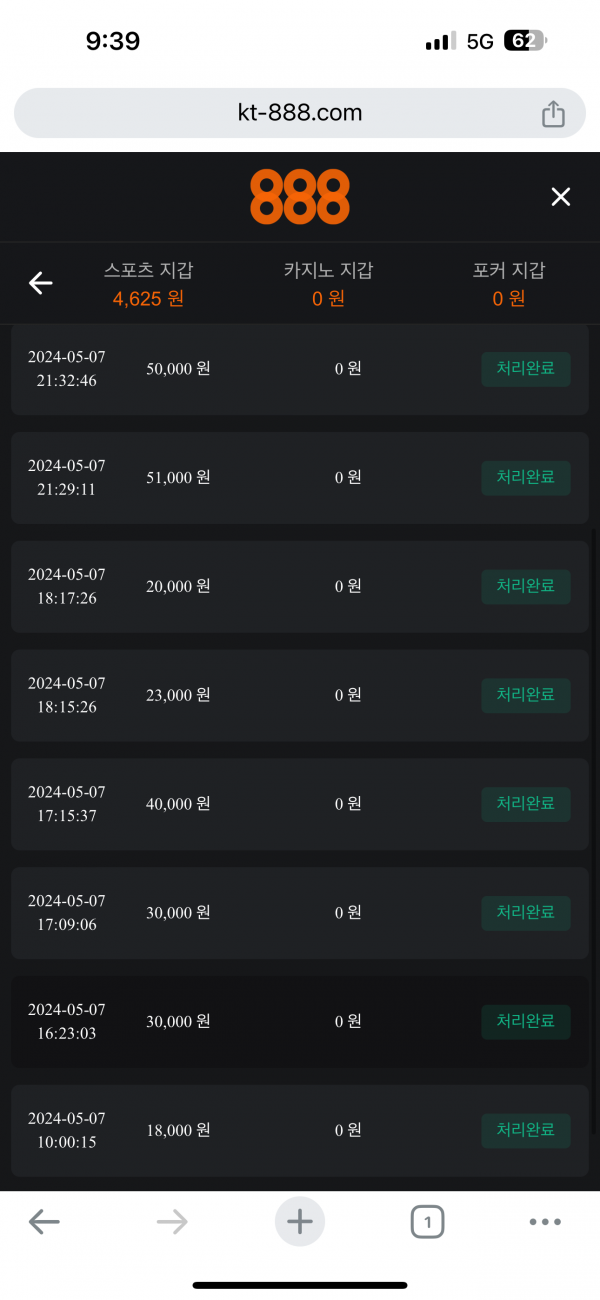
Task: Tap 처리완료 badge on 18:17:26 transaction
Action: [526, 587]
